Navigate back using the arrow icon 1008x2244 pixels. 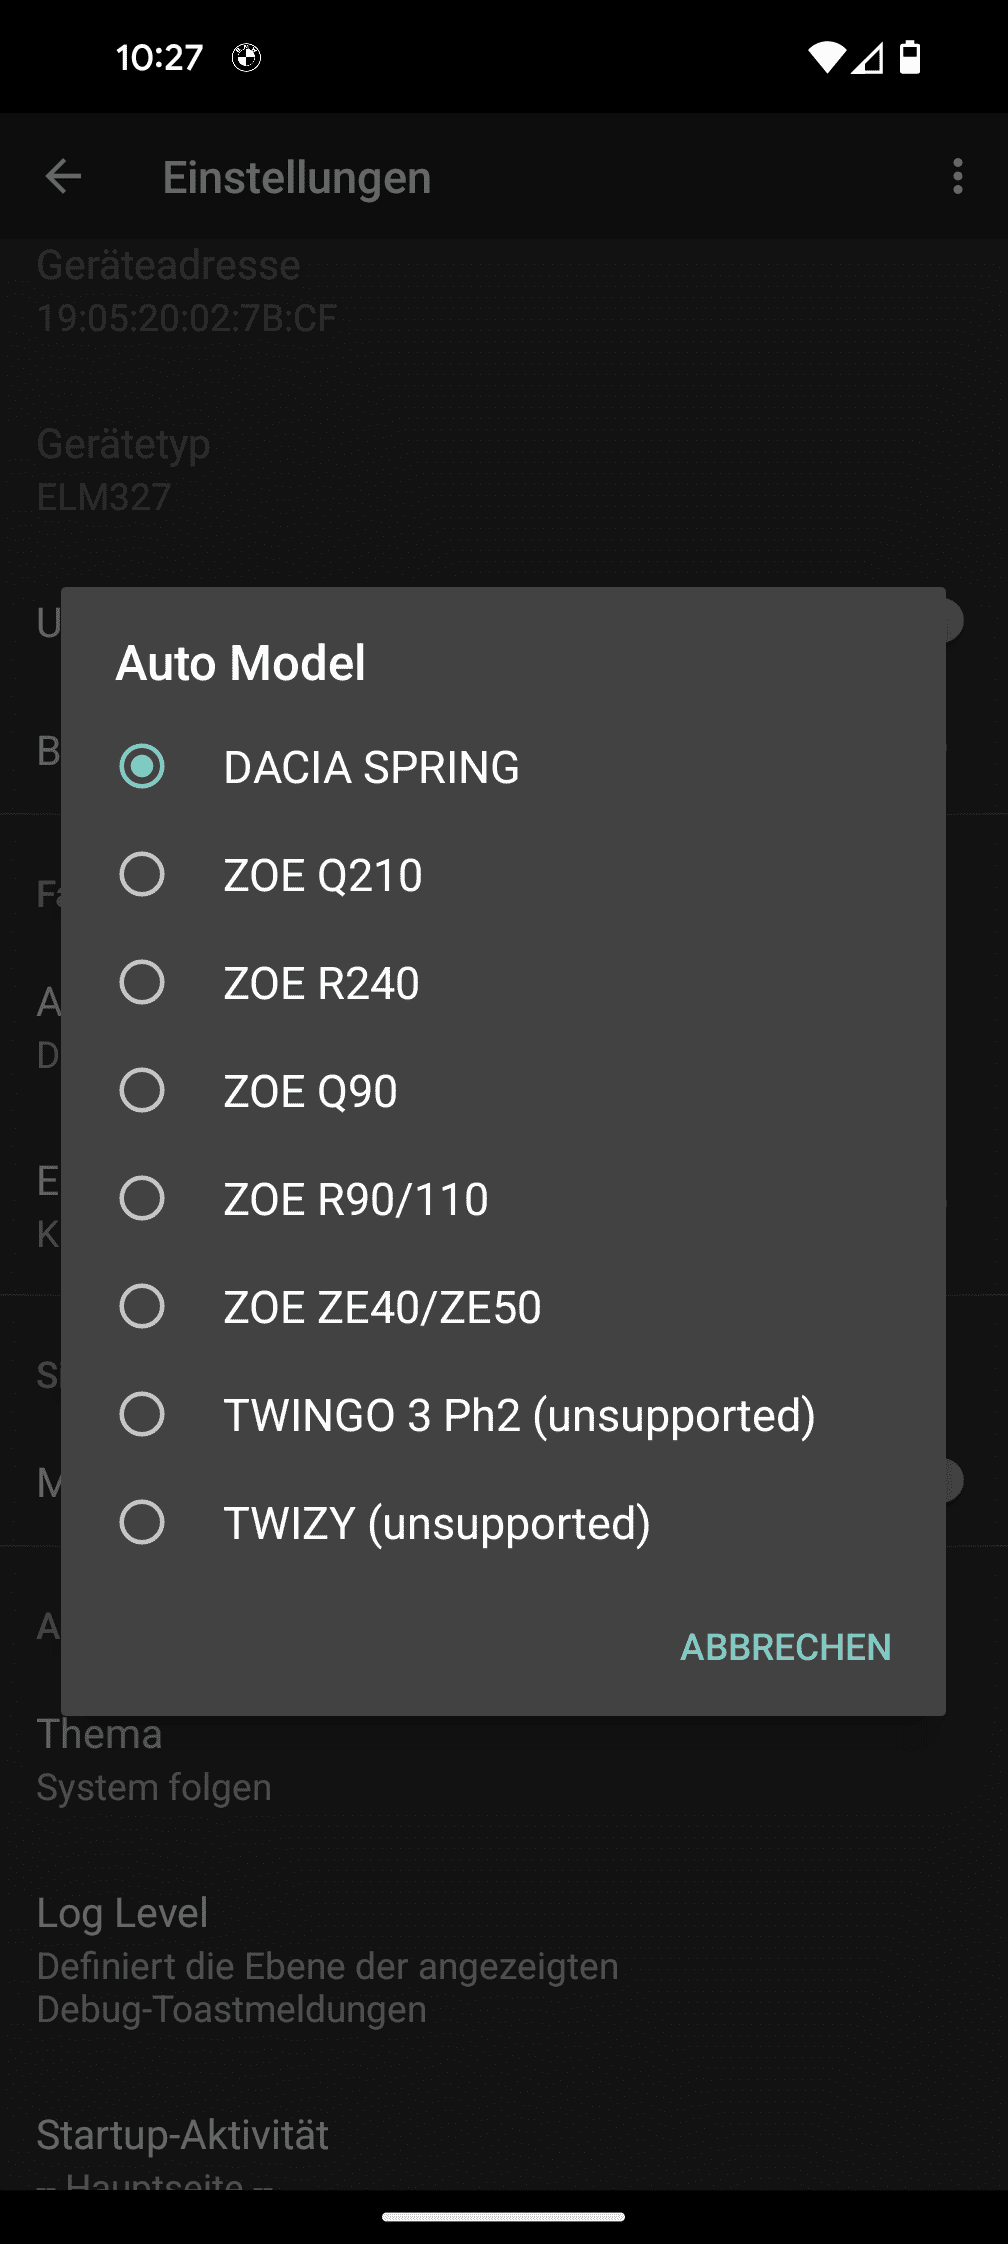pos(63,176)
